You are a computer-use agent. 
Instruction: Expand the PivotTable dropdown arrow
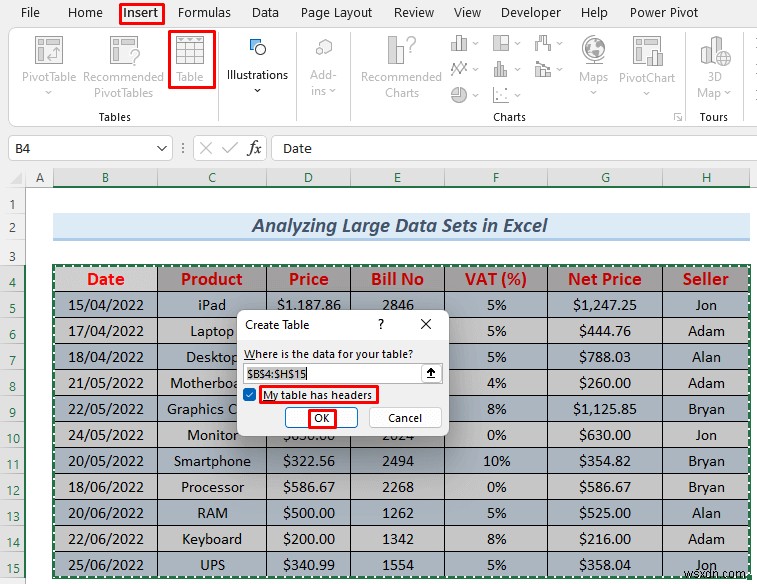point(48,92)
